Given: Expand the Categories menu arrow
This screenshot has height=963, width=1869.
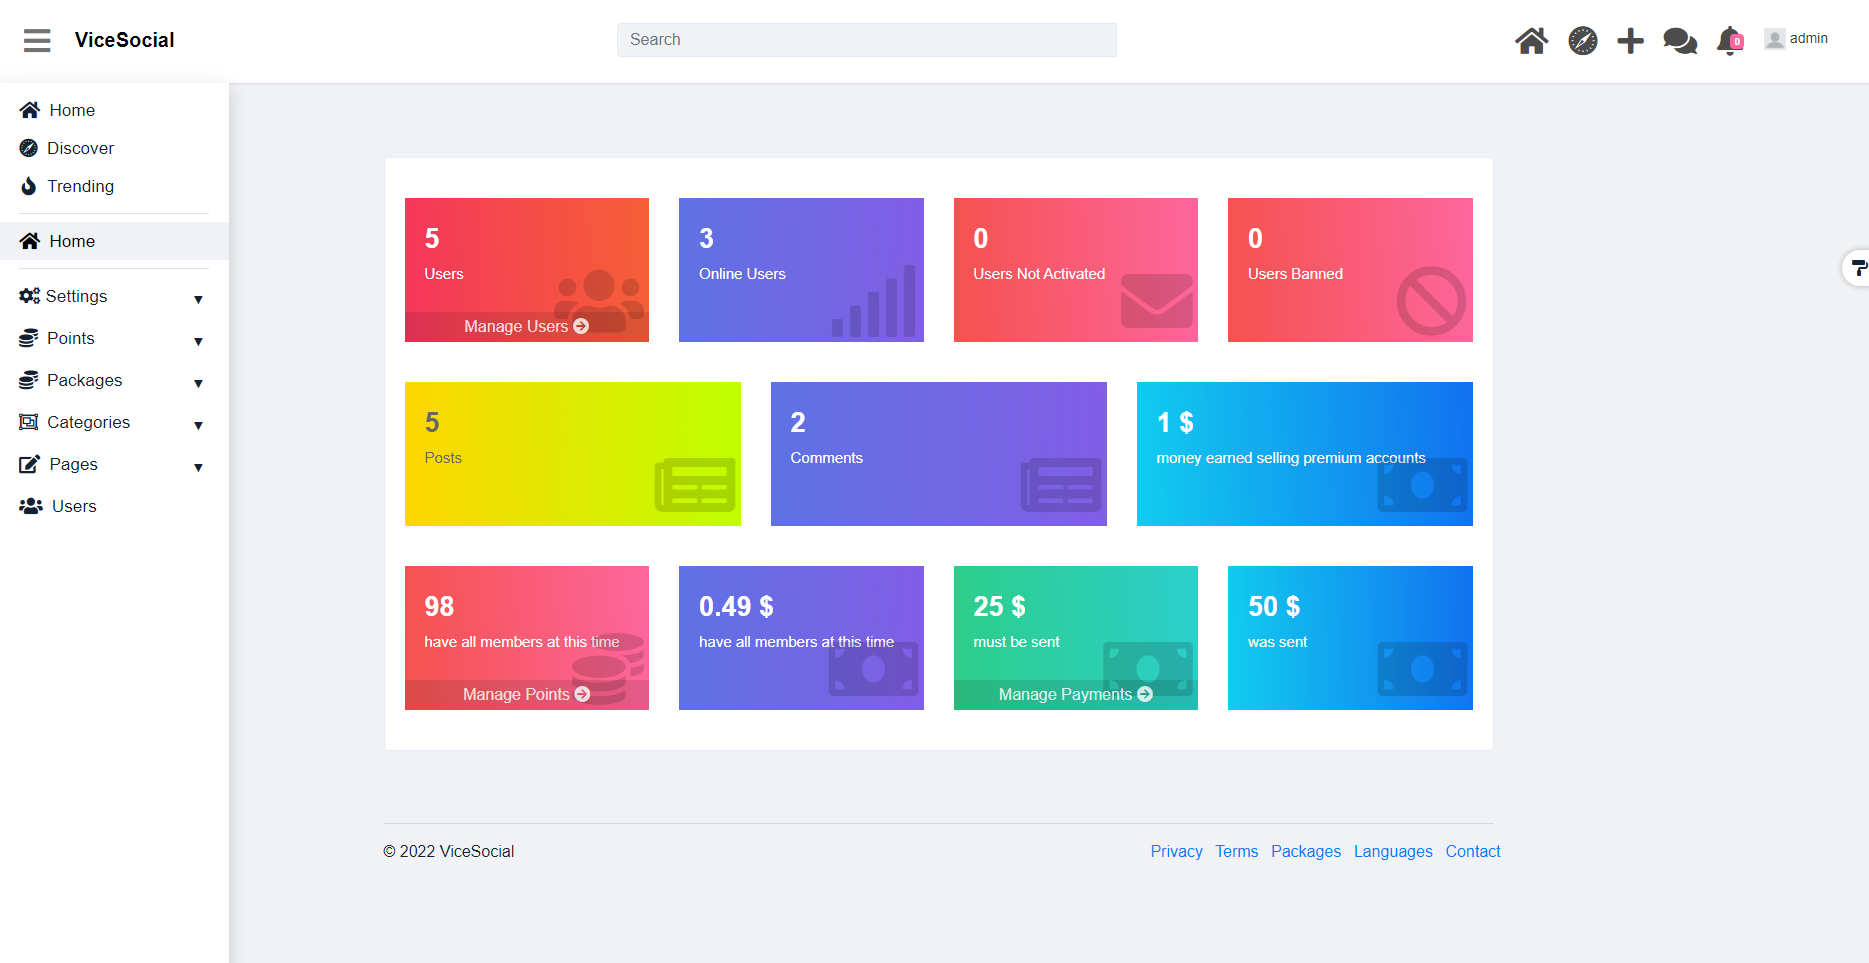Looking at the screenshot, I should click(x=198, y=425).
